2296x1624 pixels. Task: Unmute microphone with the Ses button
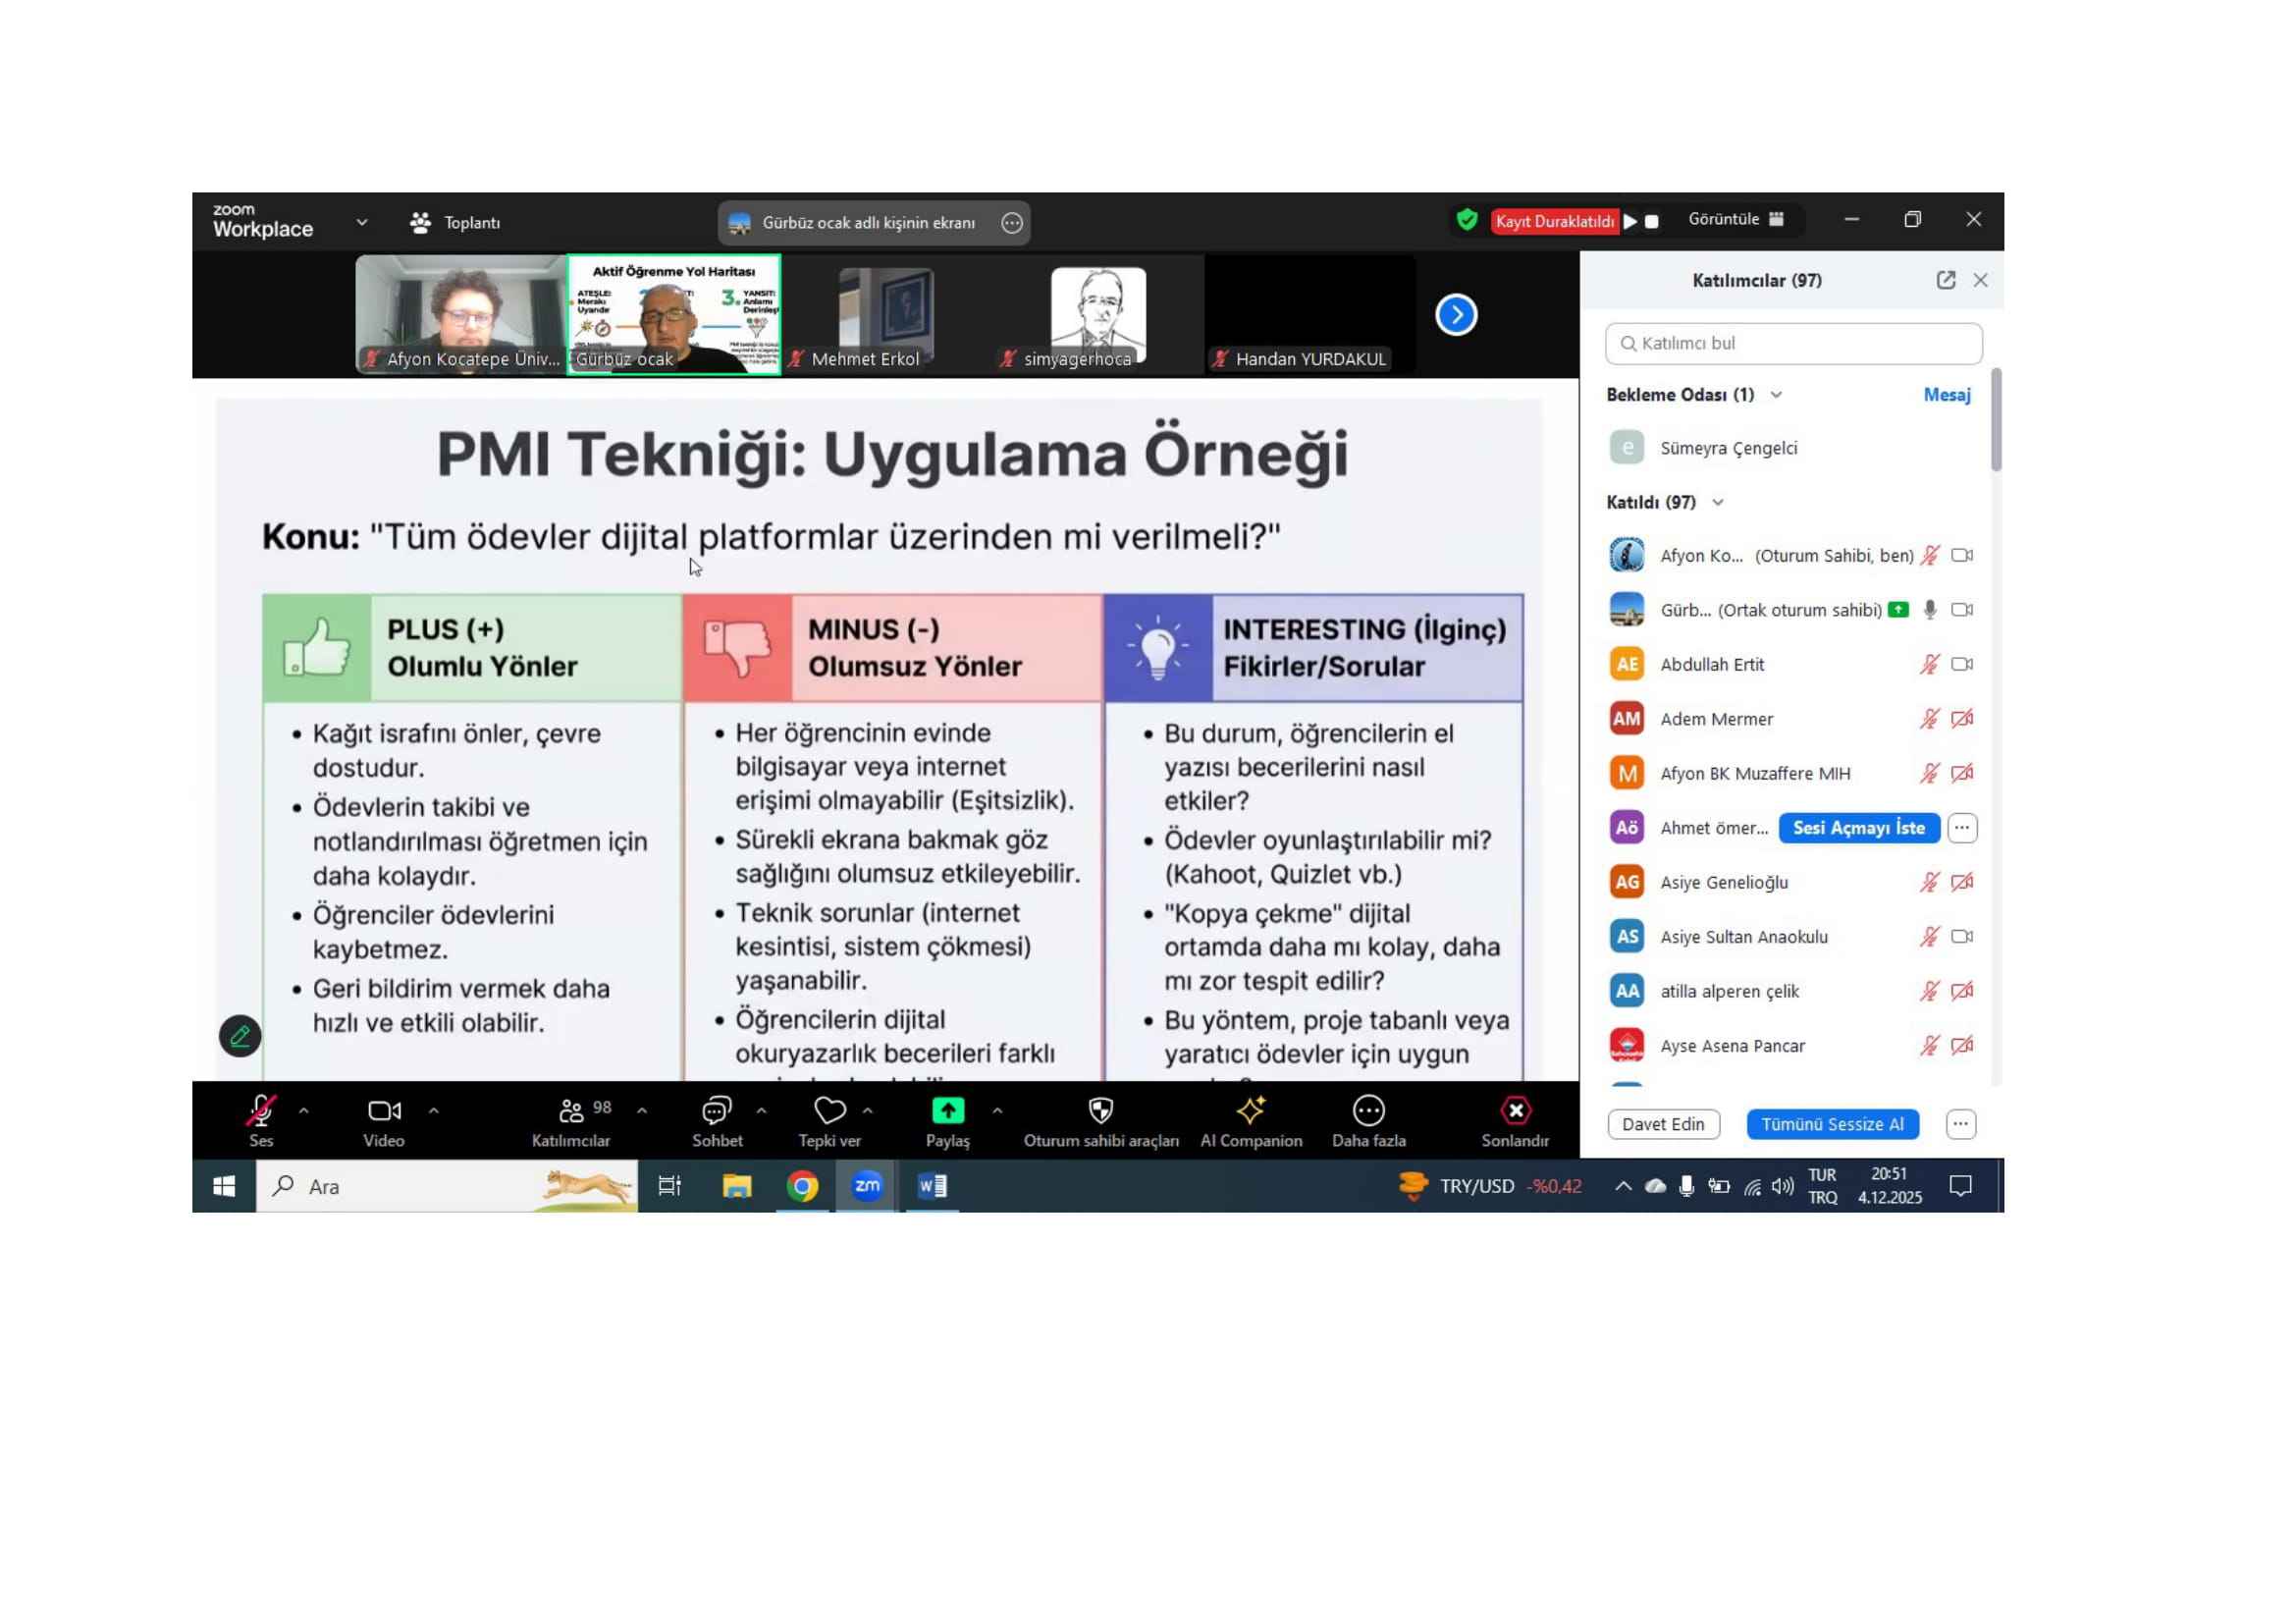(261, 1110)
